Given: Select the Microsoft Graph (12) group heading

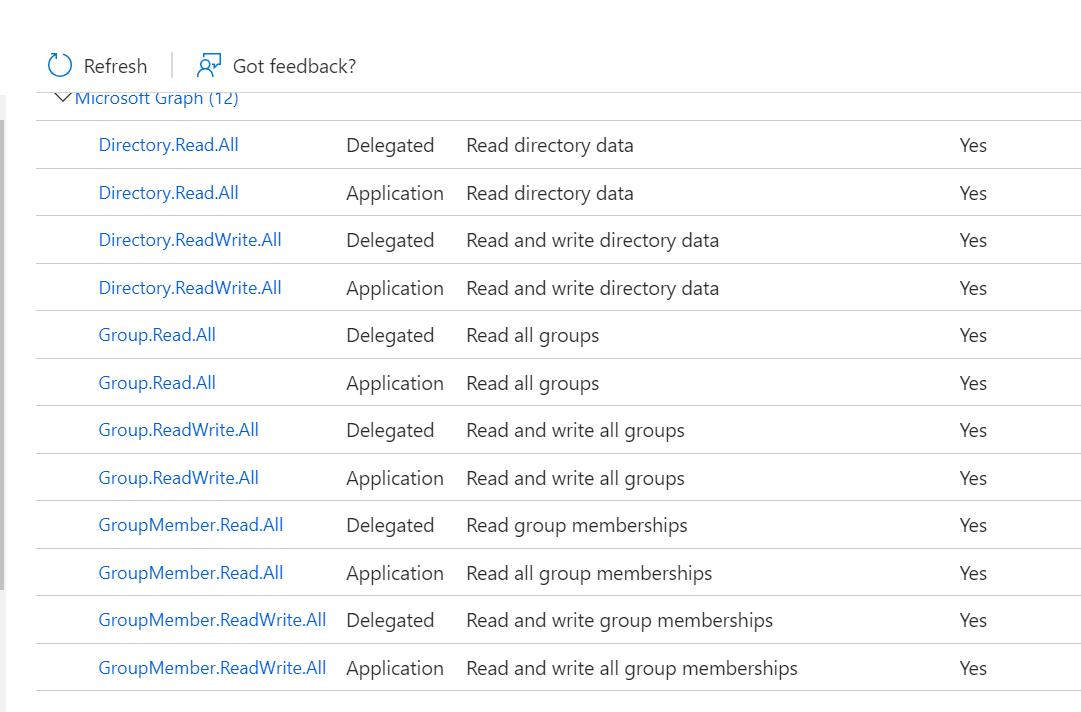Looking at the screenshot, I should click(x=156, y=98).
